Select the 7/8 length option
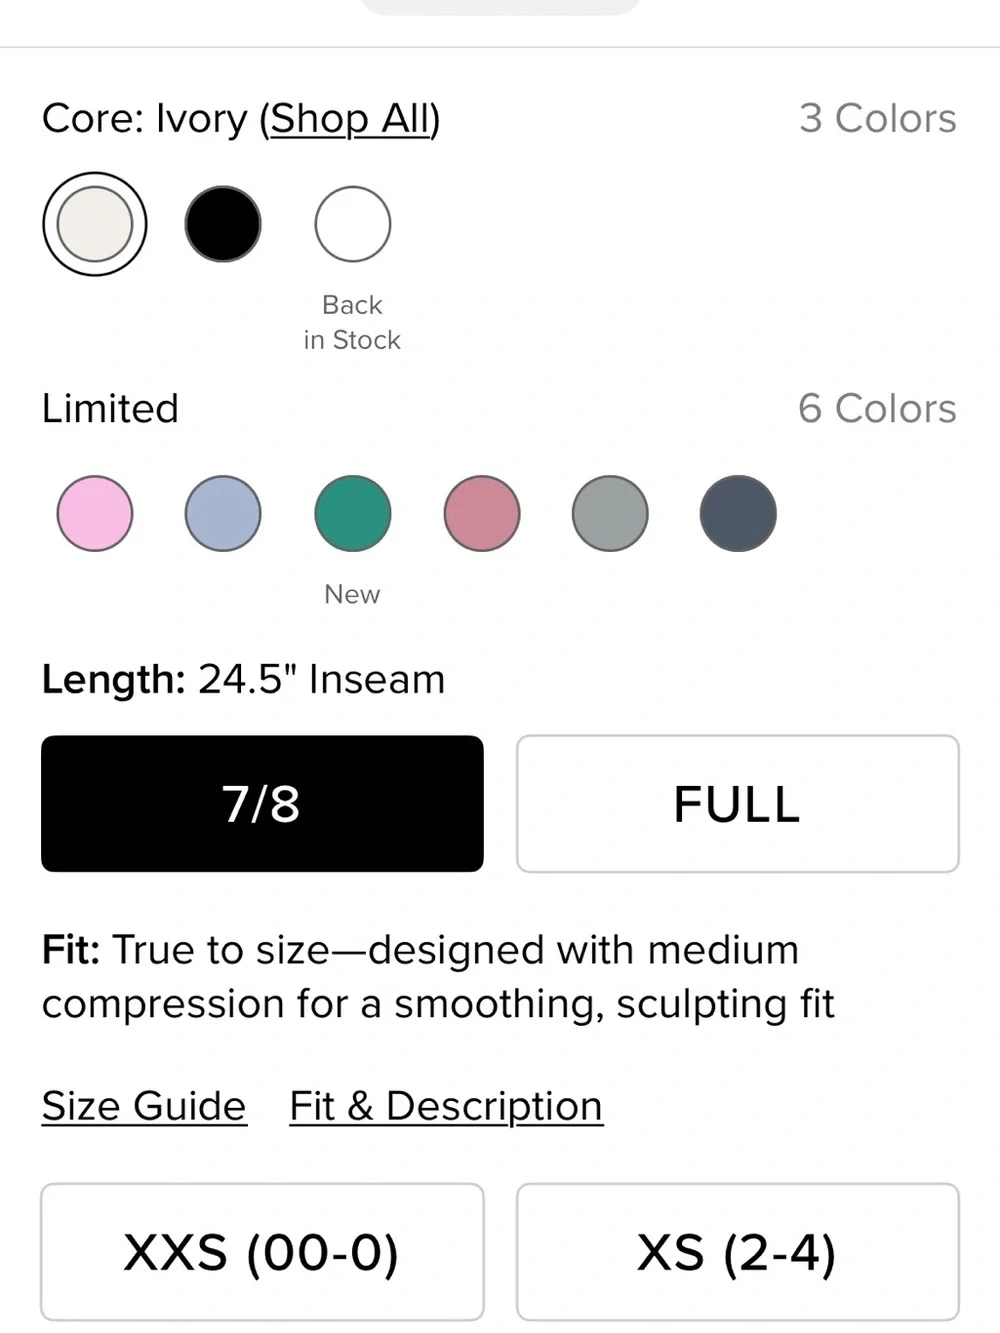This screenshot has height=1333, width=1000. pos(262,803)
